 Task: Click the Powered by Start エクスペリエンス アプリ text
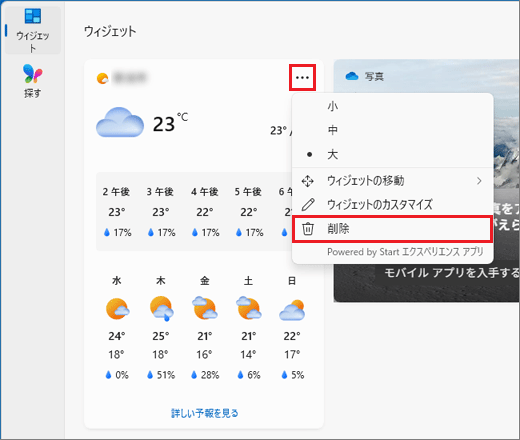(x=405, y=252)
